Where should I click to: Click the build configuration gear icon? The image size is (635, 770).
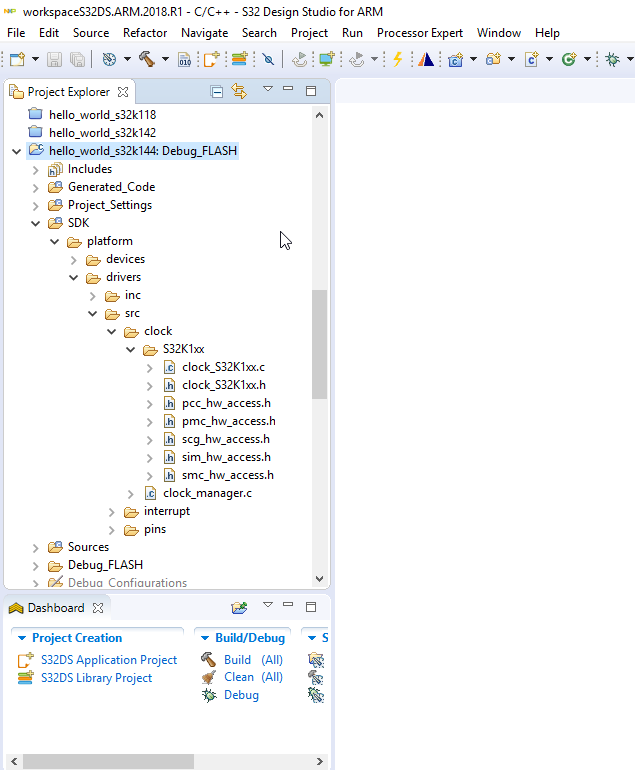(109, 59)
